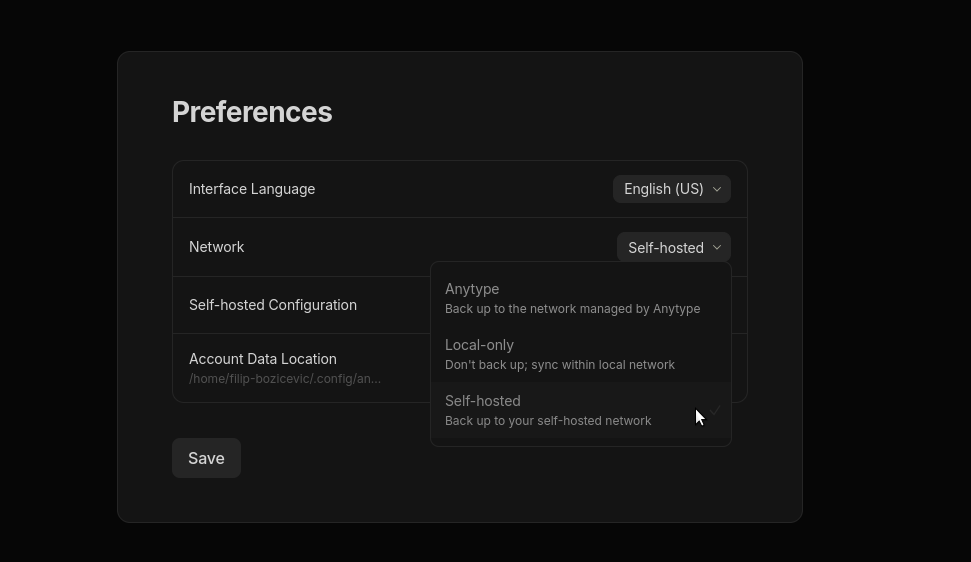Click "Back up to your self-hosted network" description
Viewport: 971px width, 562px height.
[x=548, y=421]
